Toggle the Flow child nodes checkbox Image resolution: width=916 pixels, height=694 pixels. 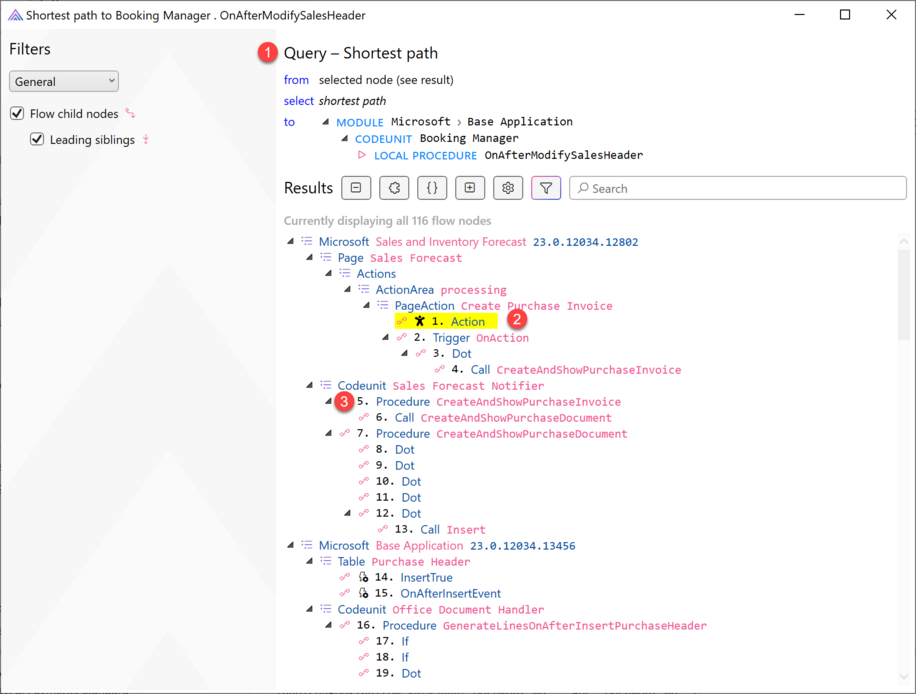coord(17,113)
